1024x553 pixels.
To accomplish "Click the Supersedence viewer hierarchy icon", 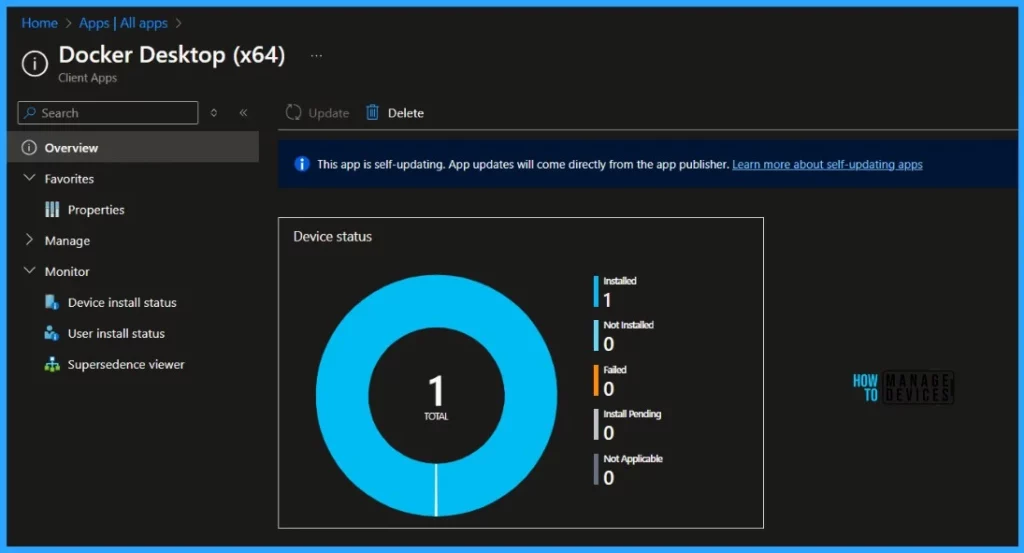I will coord(52,364).
